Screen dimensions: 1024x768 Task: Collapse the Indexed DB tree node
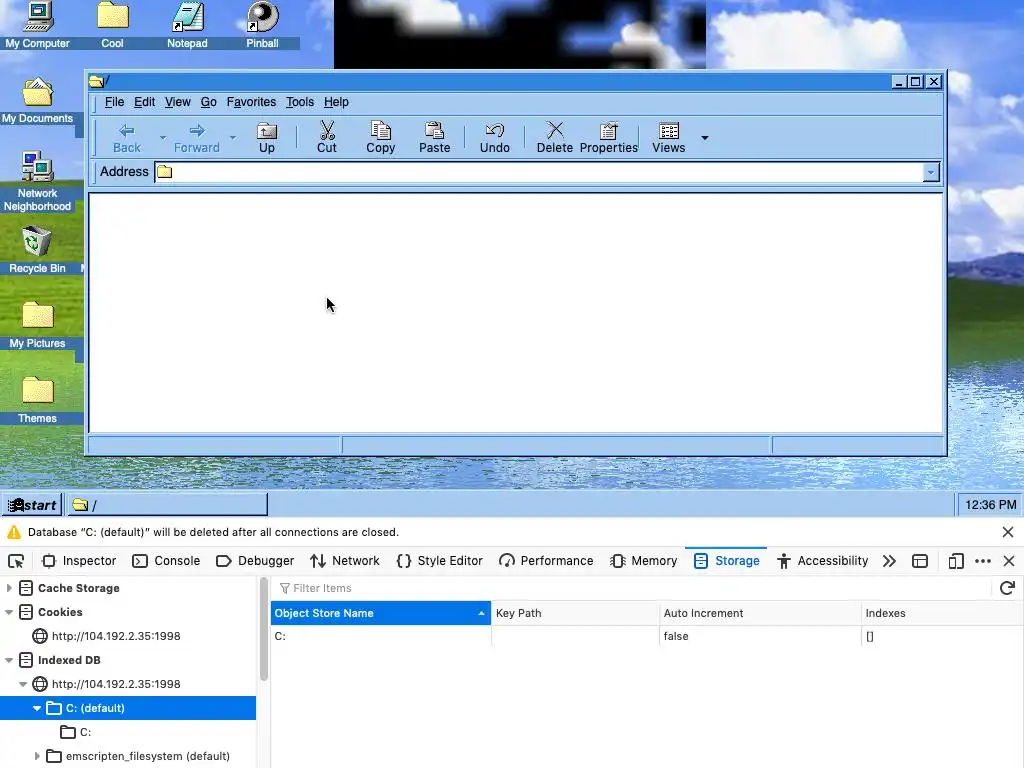pyautogui.click(x=9, y=660)
